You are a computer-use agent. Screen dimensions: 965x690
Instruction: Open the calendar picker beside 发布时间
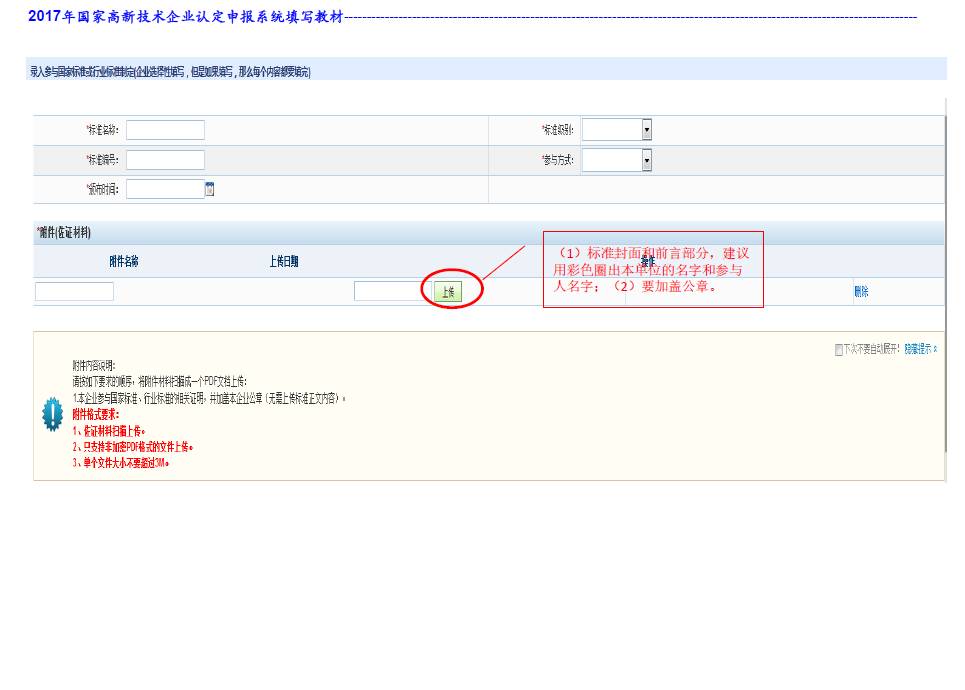pos(210,189)
